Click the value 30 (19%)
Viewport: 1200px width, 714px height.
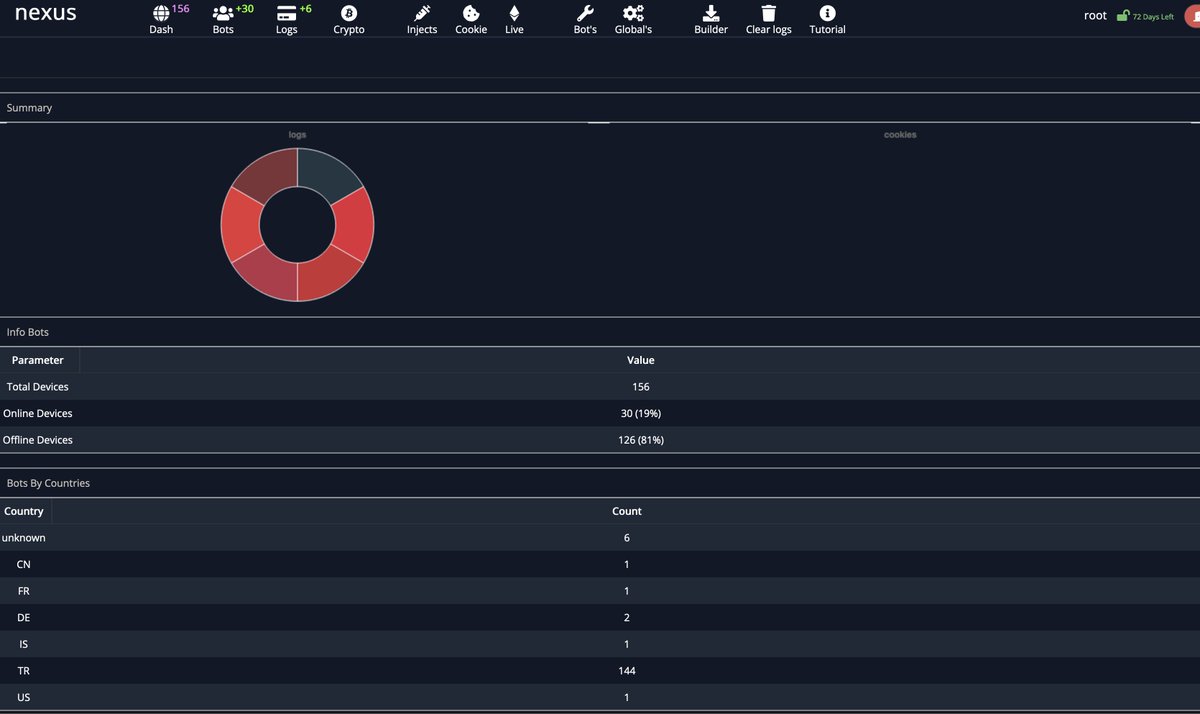pyautogui.click(x=641, y=413)
